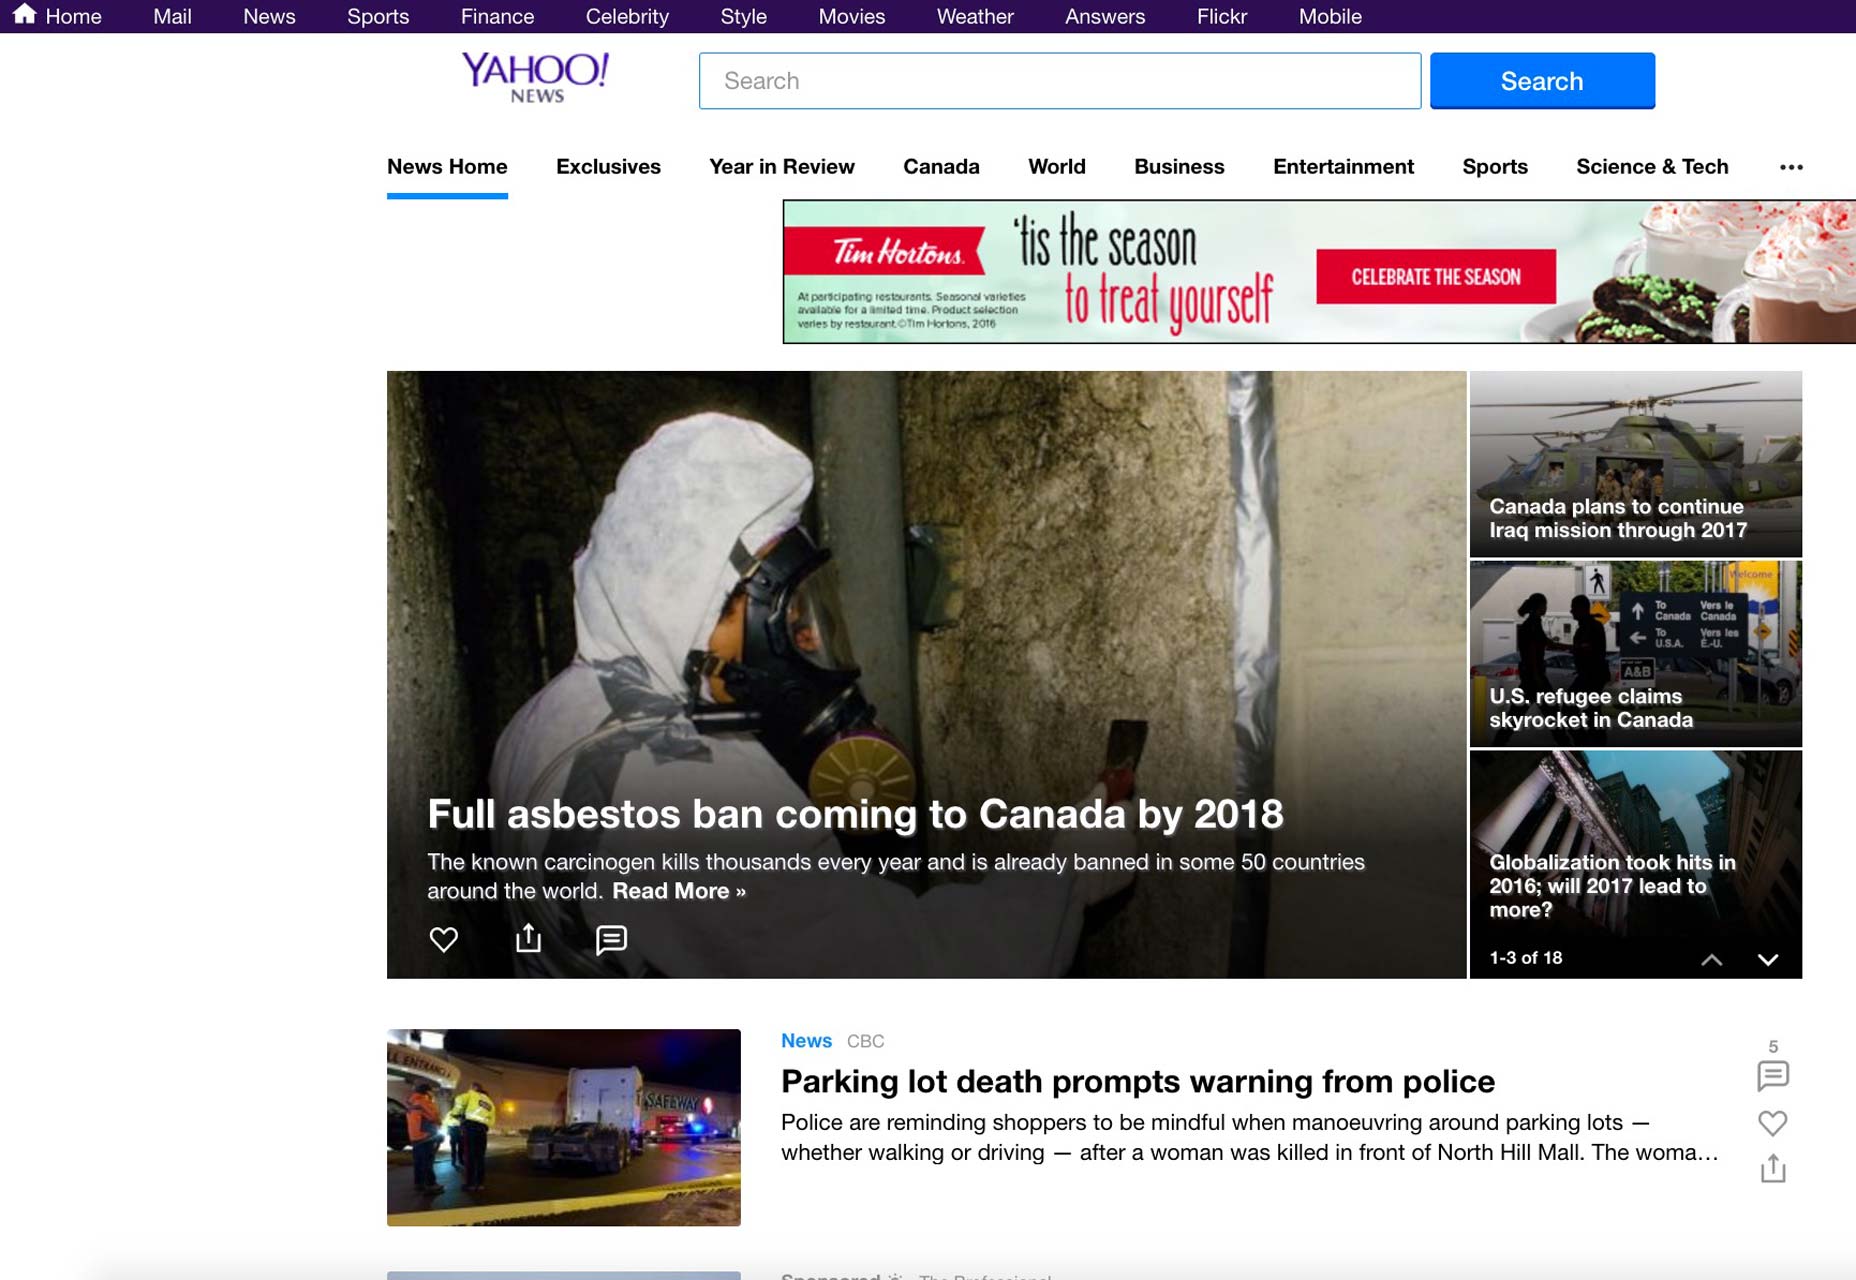Open Weather in the top bar
The width and height of the screenshot is (1856, 1280).
975,16
